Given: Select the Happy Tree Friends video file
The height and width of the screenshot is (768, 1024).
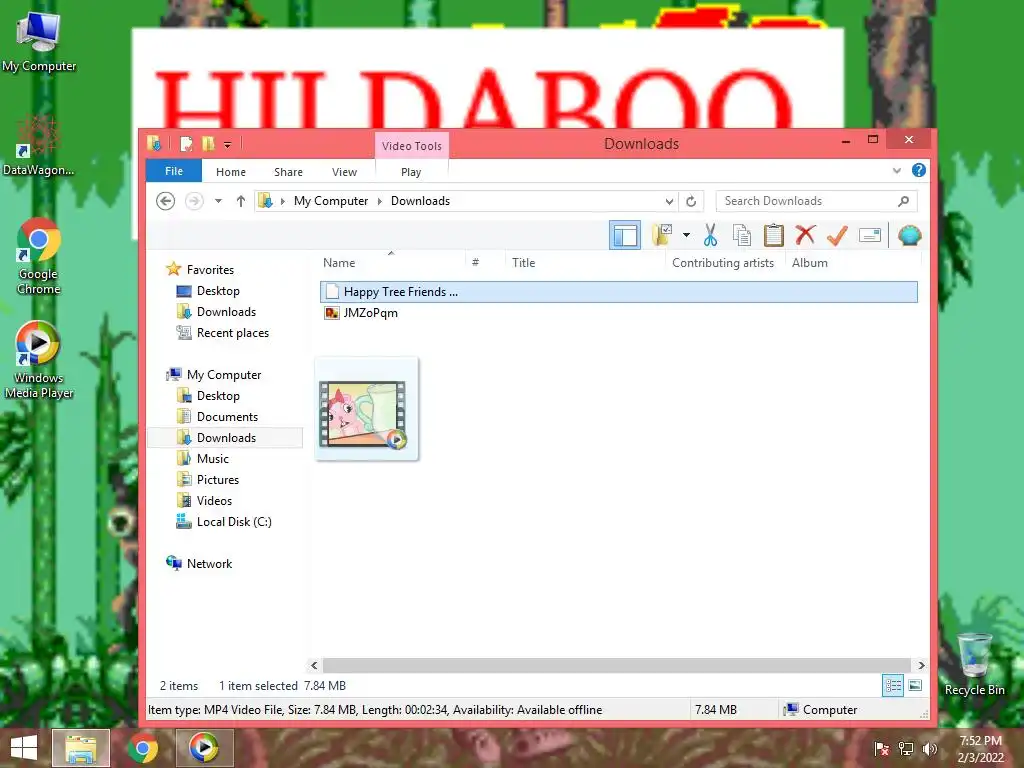Looking at the screenshot, I should pos(618,292).
